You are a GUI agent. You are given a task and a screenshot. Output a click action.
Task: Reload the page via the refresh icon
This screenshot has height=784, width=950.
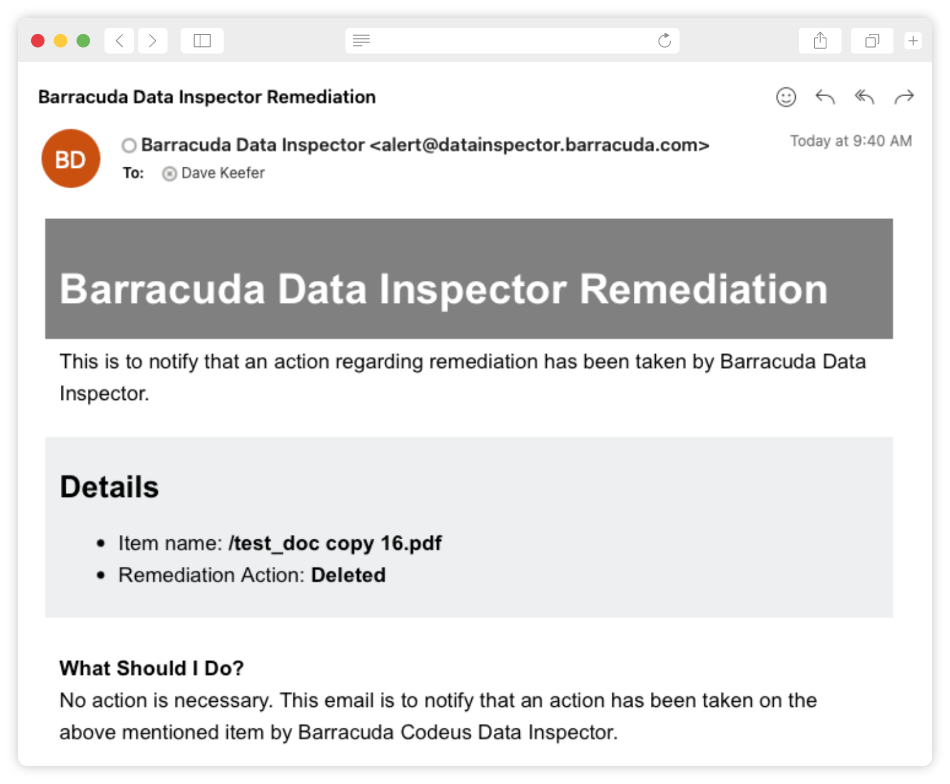[x=664, y=40]
